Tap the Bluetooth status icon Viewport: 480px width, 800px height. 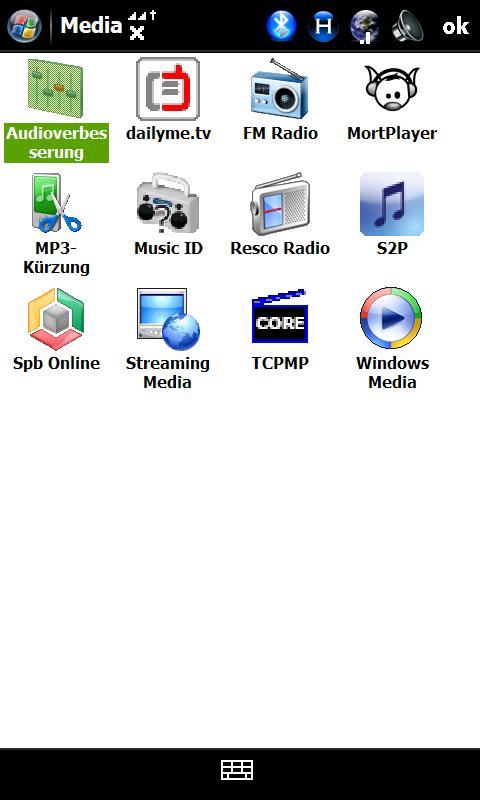point(282,26)
